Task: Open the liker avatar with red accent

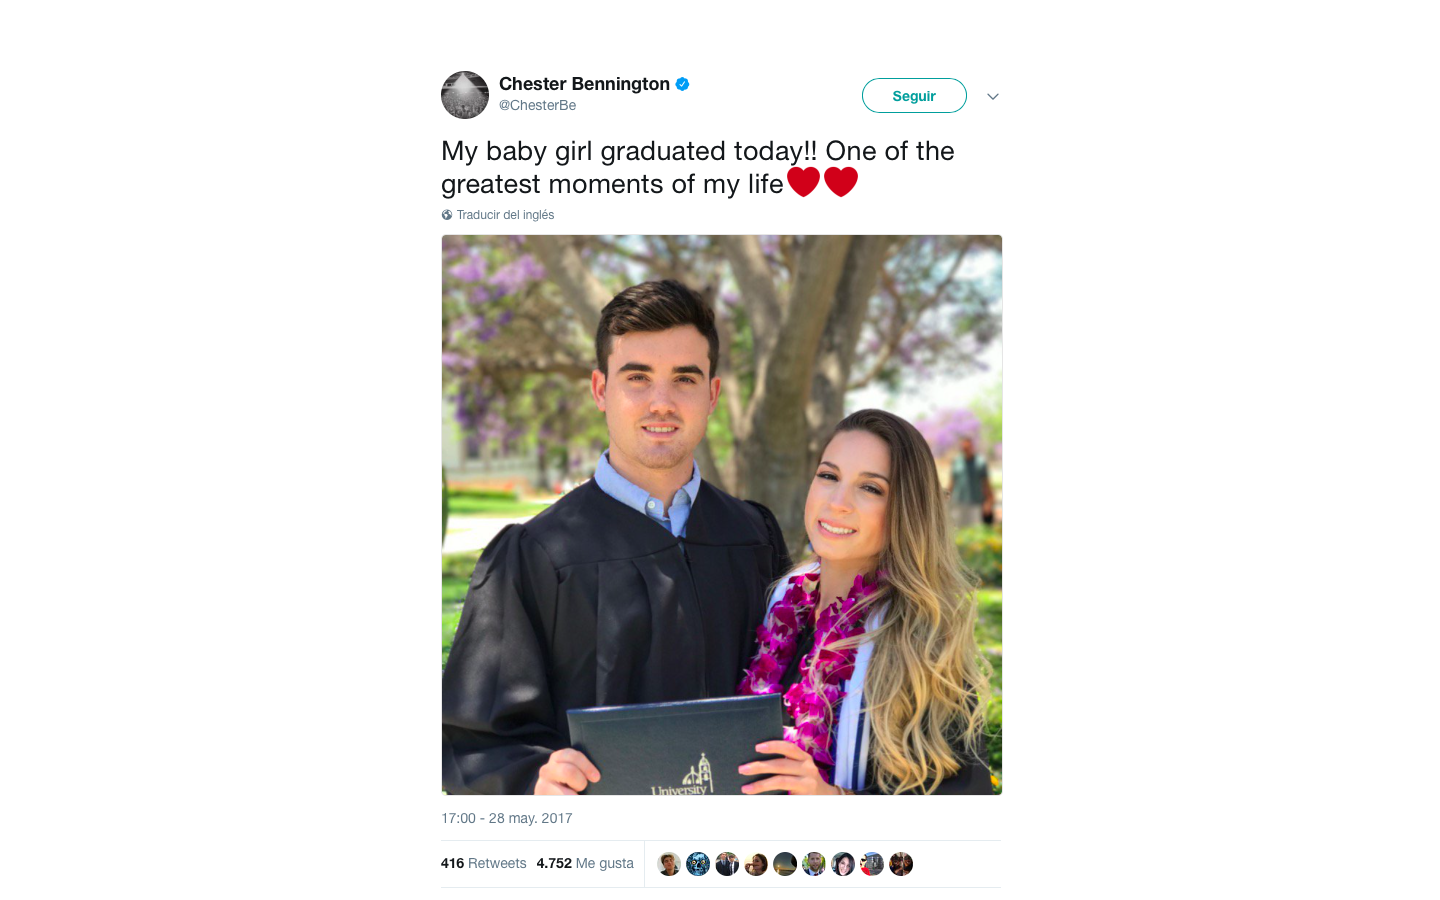Action: click(x=872, y=864)
